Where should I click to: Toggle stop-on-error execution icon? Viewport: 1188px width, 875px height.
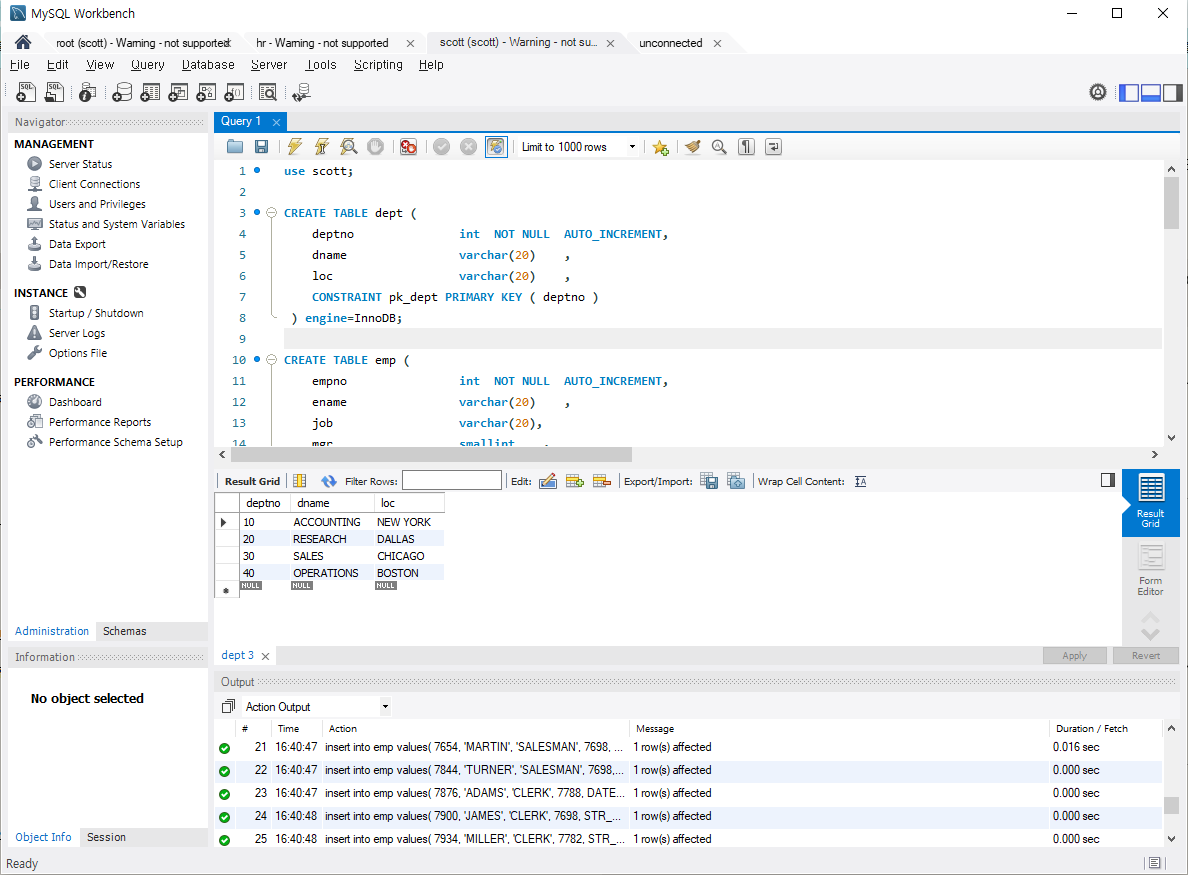[408, 147]
